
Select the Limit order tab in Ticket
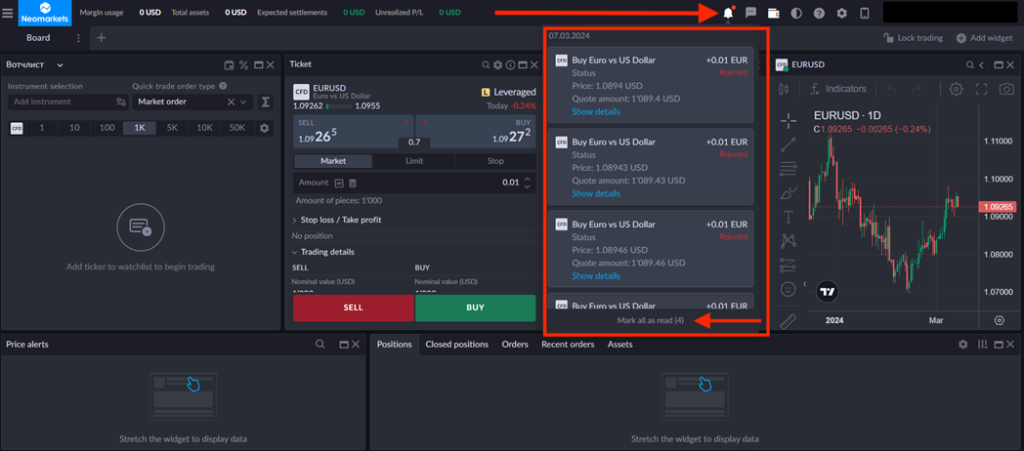point(414,161)
